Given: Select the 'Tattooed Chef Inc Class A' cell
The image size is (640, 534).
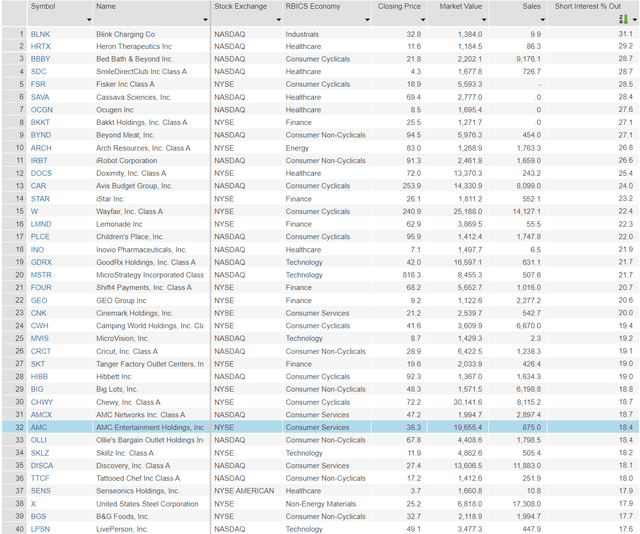Looking at the screenshot, I should [151, 478].
